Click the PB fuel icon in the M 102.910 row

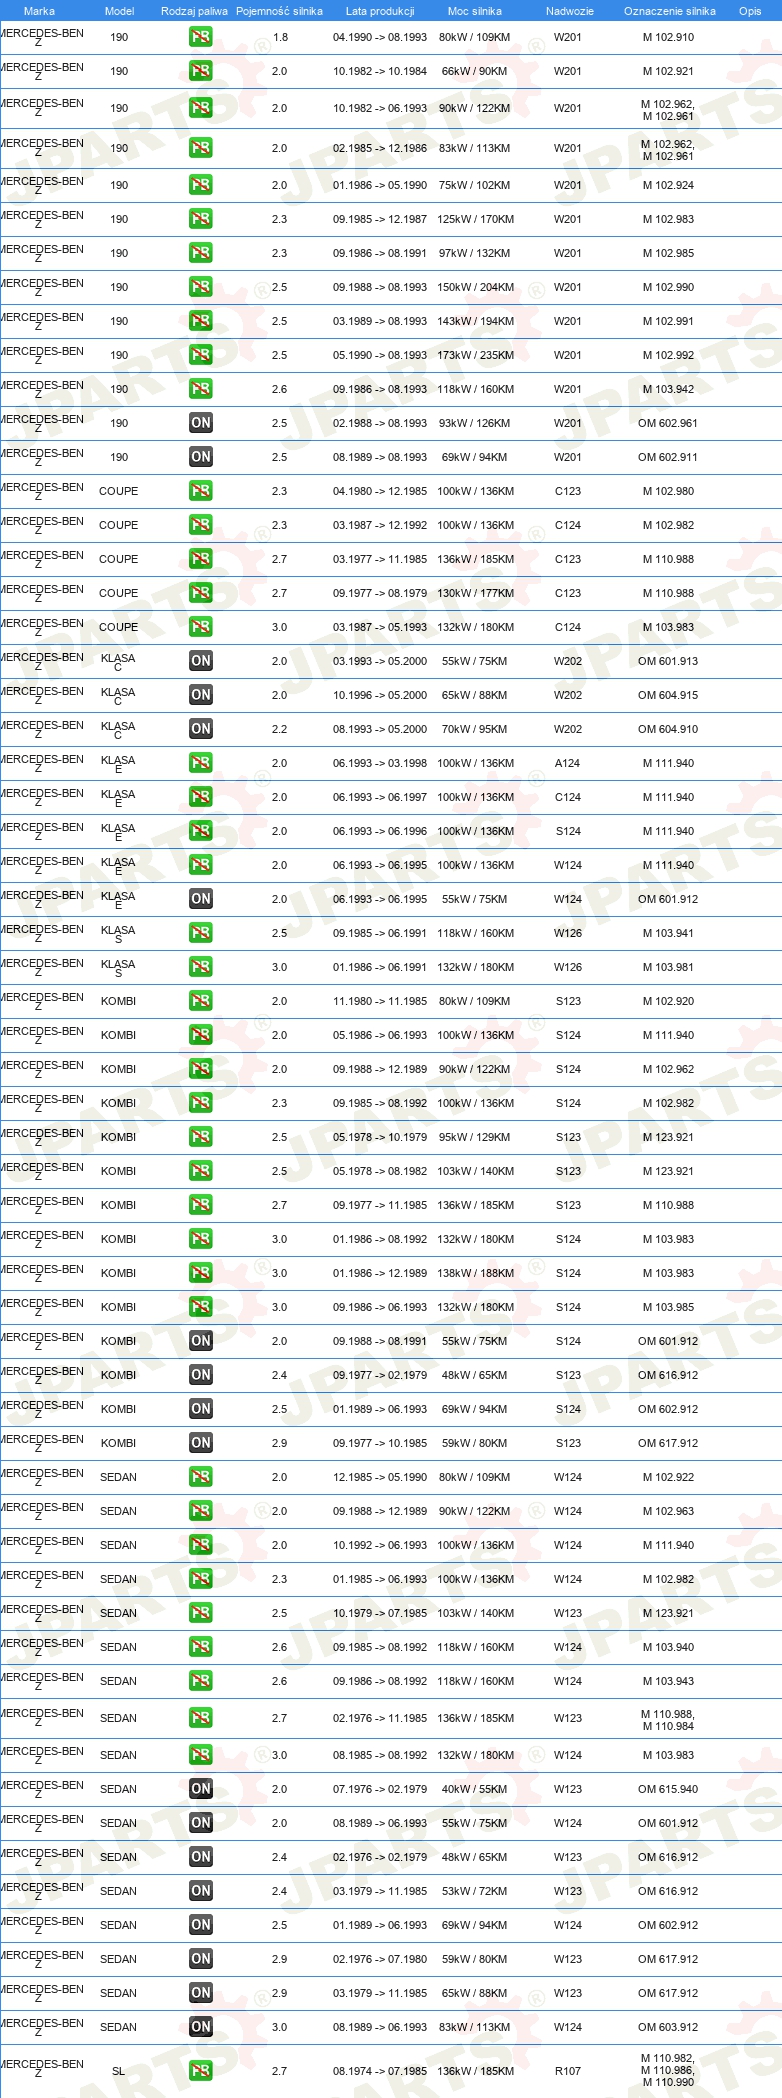coord(201,37)
